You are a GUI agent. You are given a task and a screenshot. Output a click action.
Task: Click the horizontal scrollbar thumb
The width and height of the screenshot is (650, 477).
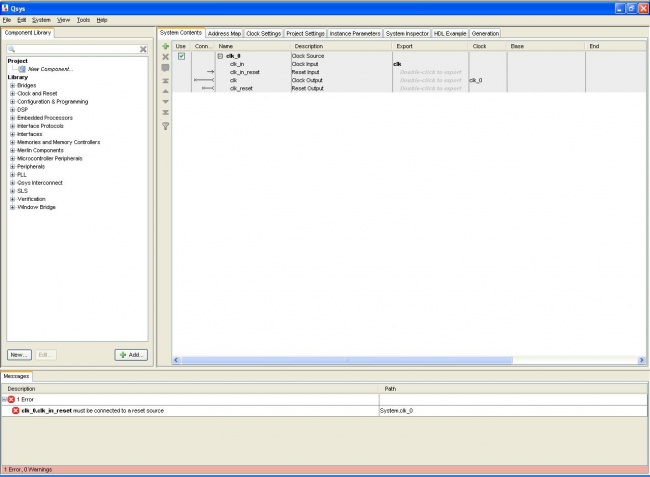(347, 360)
